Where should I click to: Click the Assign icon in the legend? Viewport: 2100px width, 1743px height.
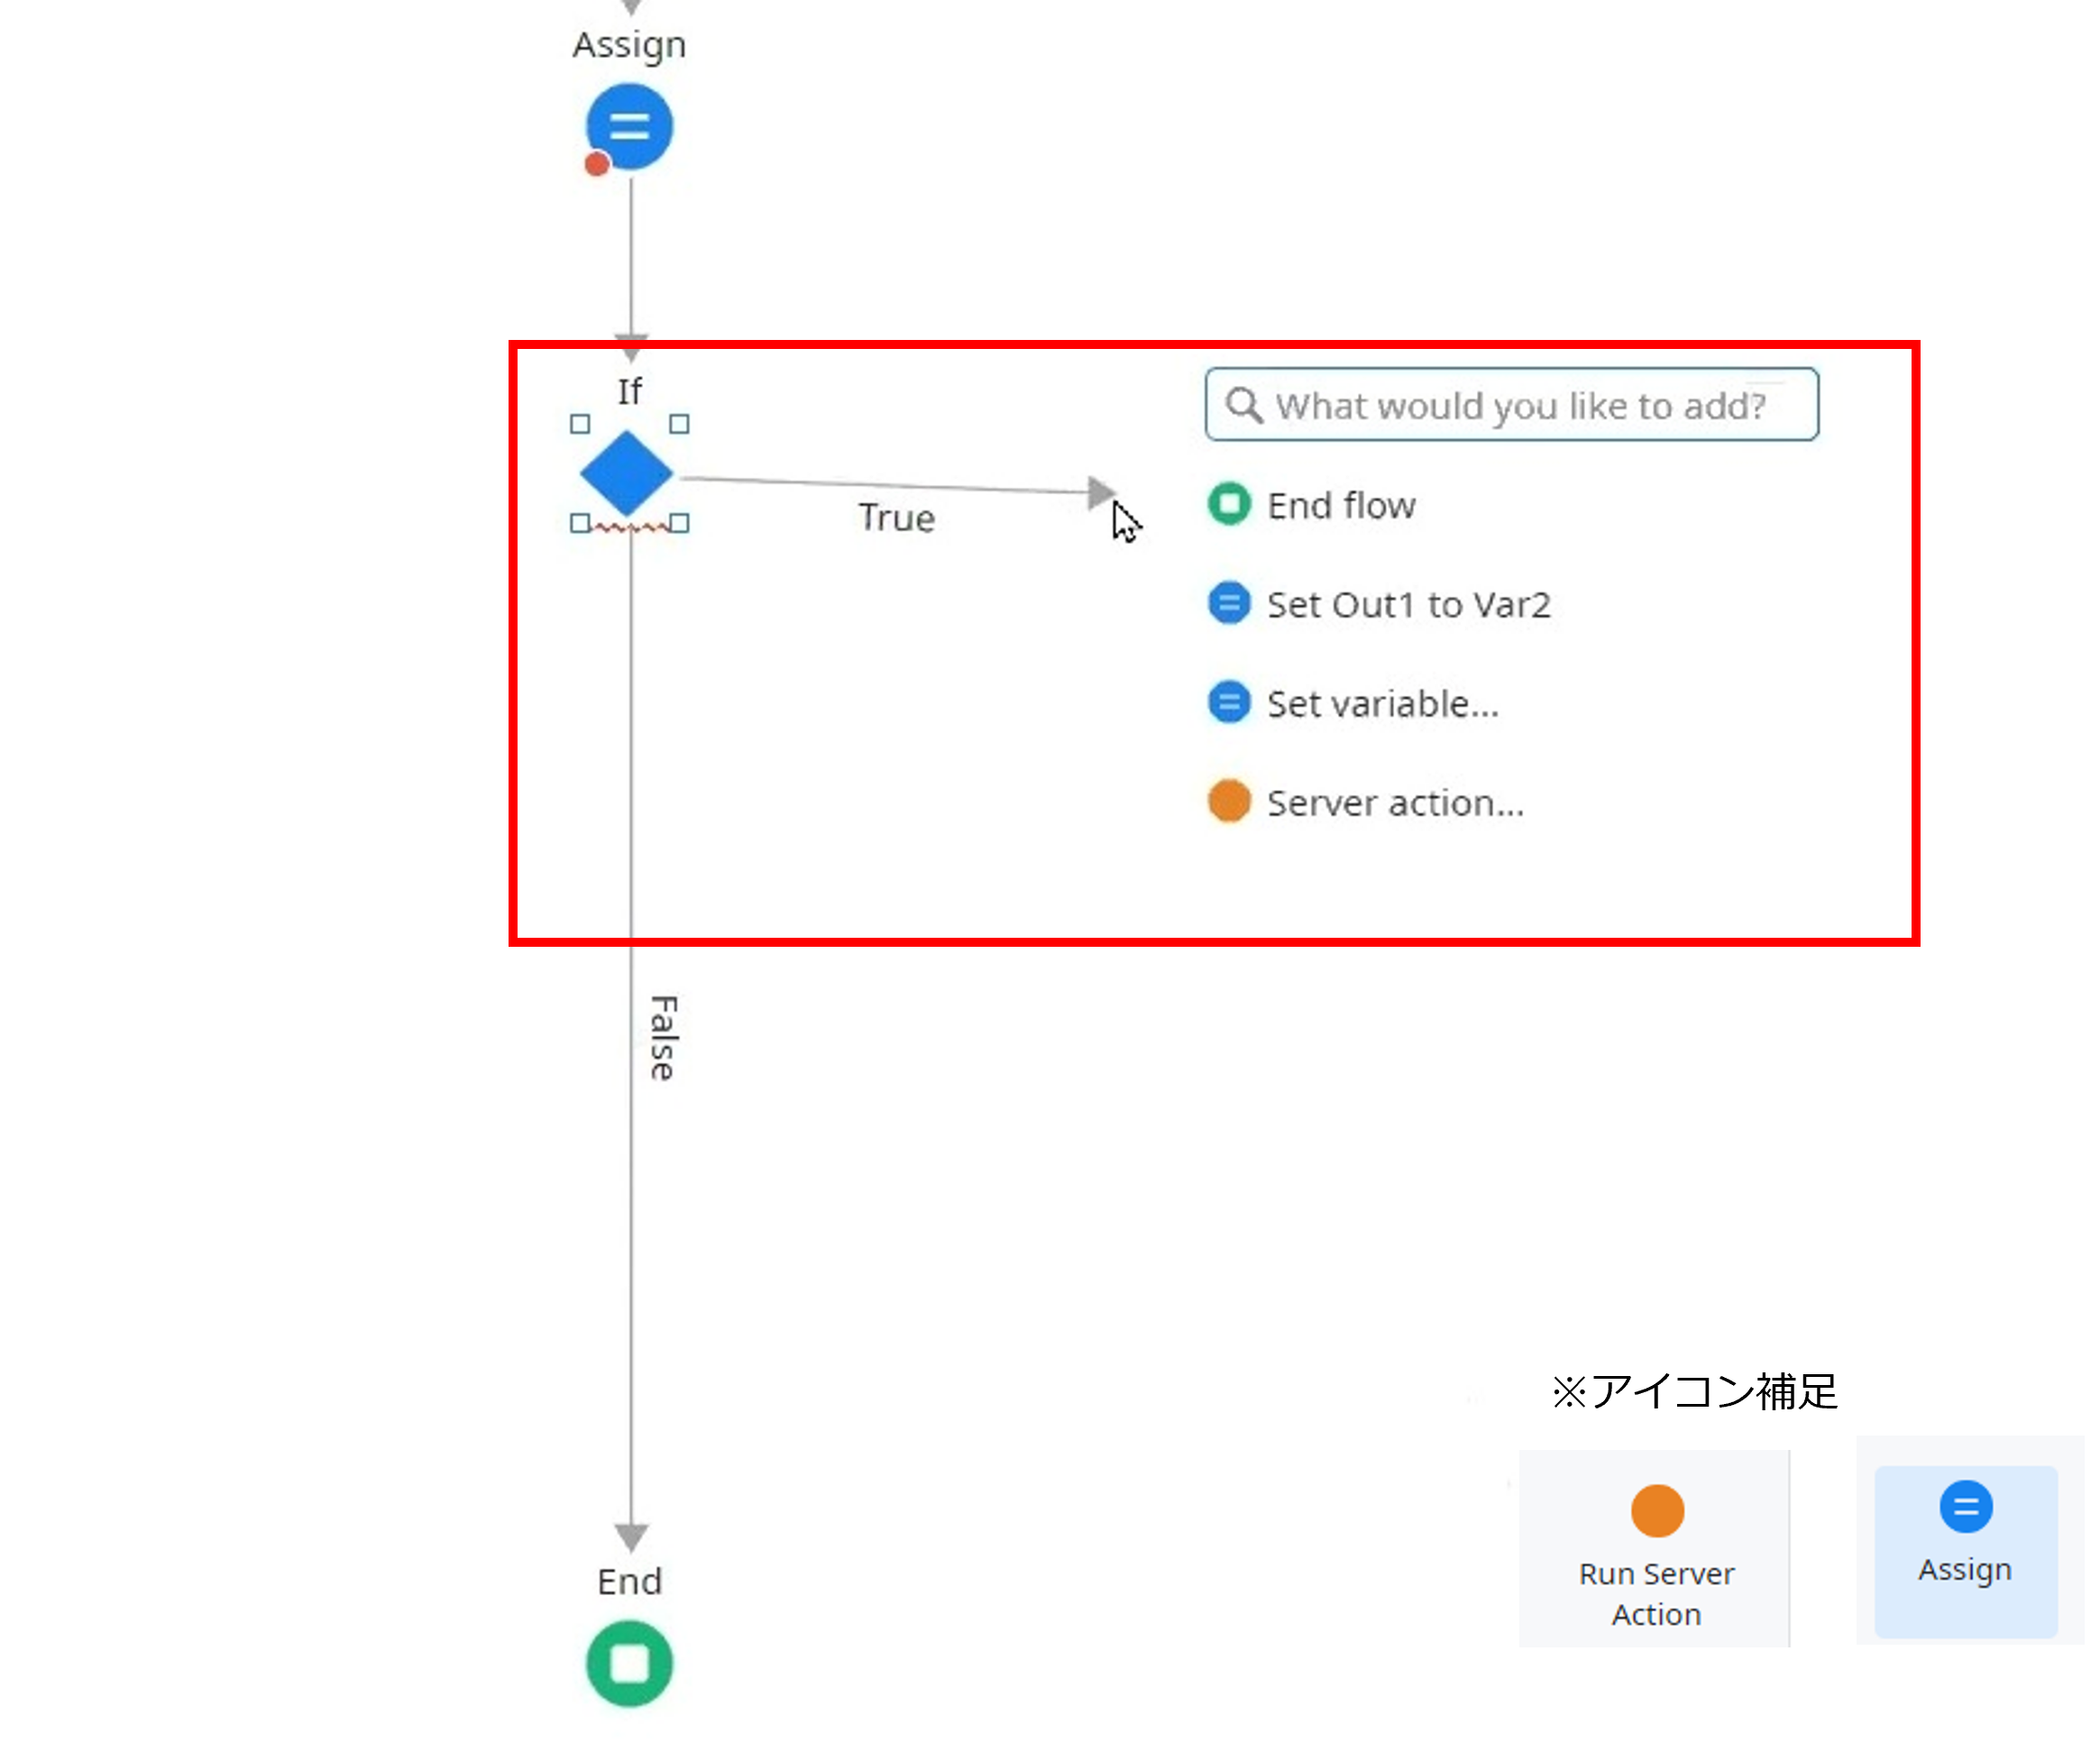point(1966,1507)
